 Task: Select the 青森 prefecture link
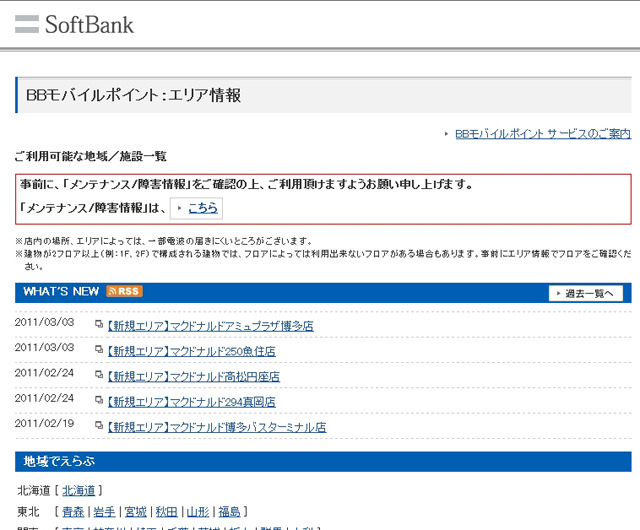(x=73, y=512)
